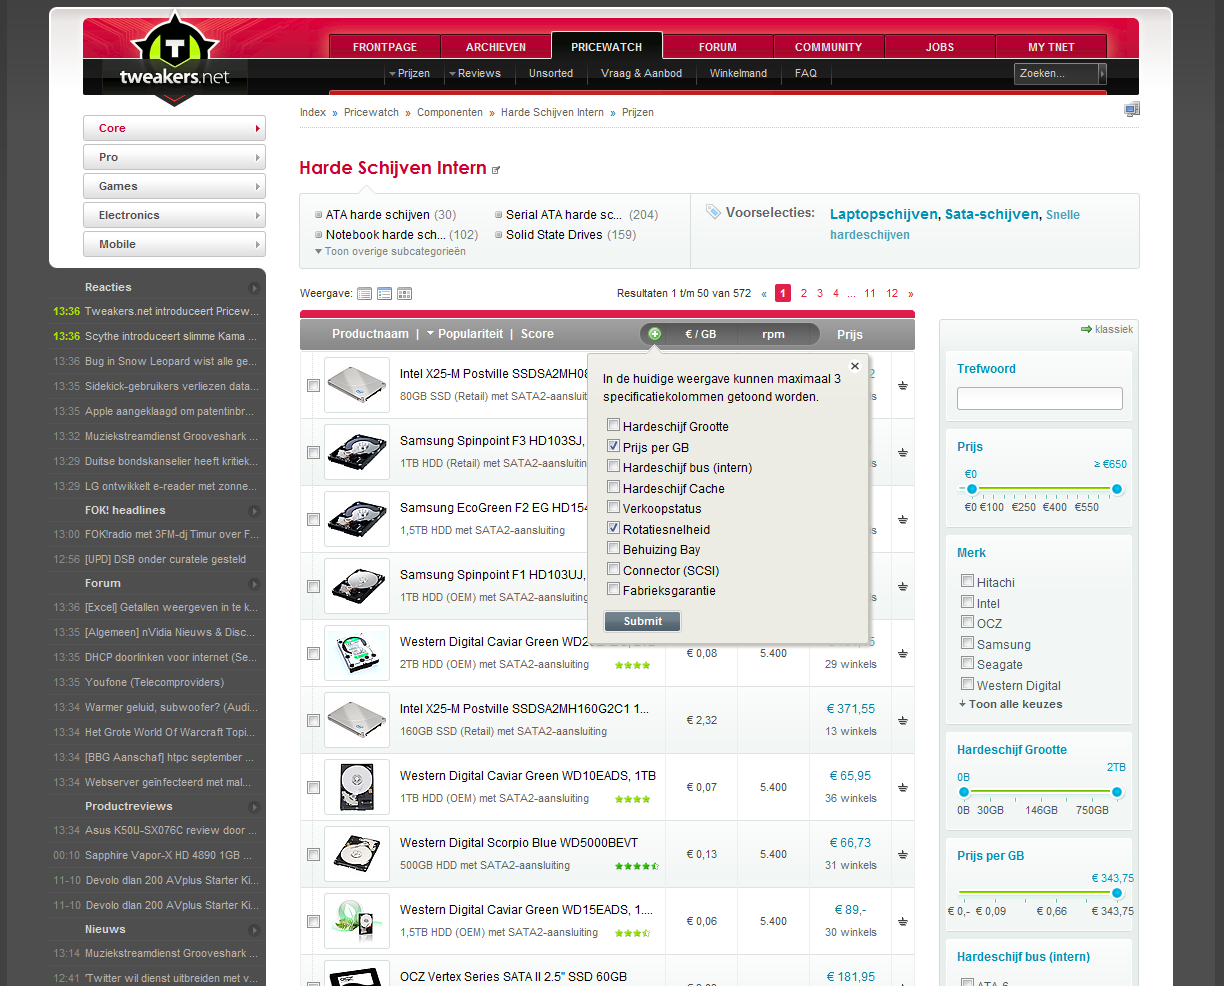Check the Verkoopstatus option
The width and height of the screenshot is (1224, 986).
click(x=614, y=507)
